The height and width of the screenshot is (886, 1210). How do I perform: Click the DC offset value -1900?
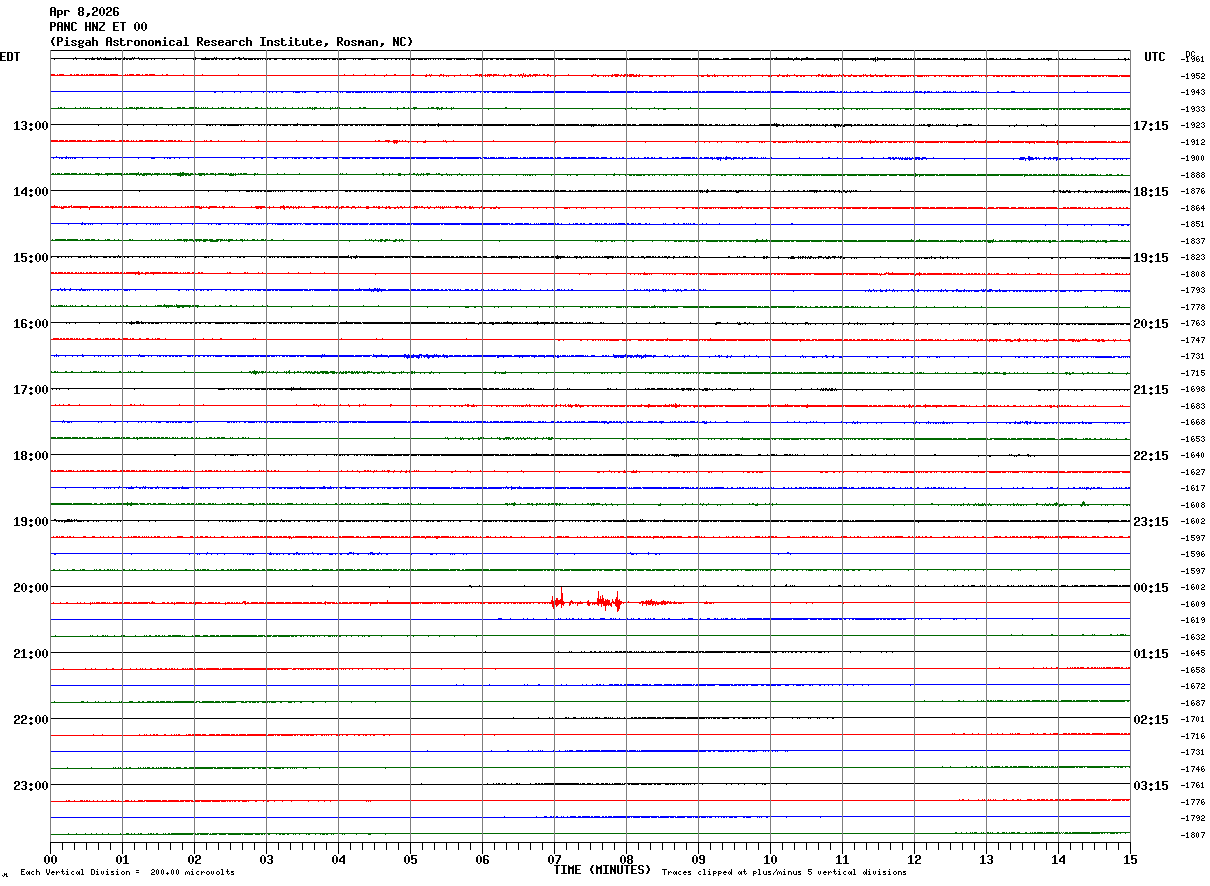pyautogui.click(x=1192, y=159)
